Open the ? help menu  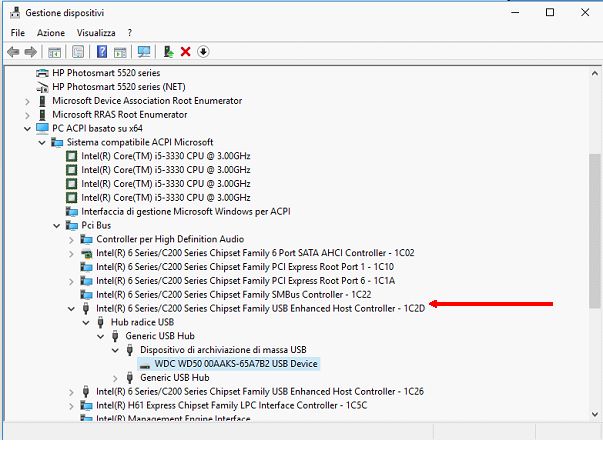point(130,33)
